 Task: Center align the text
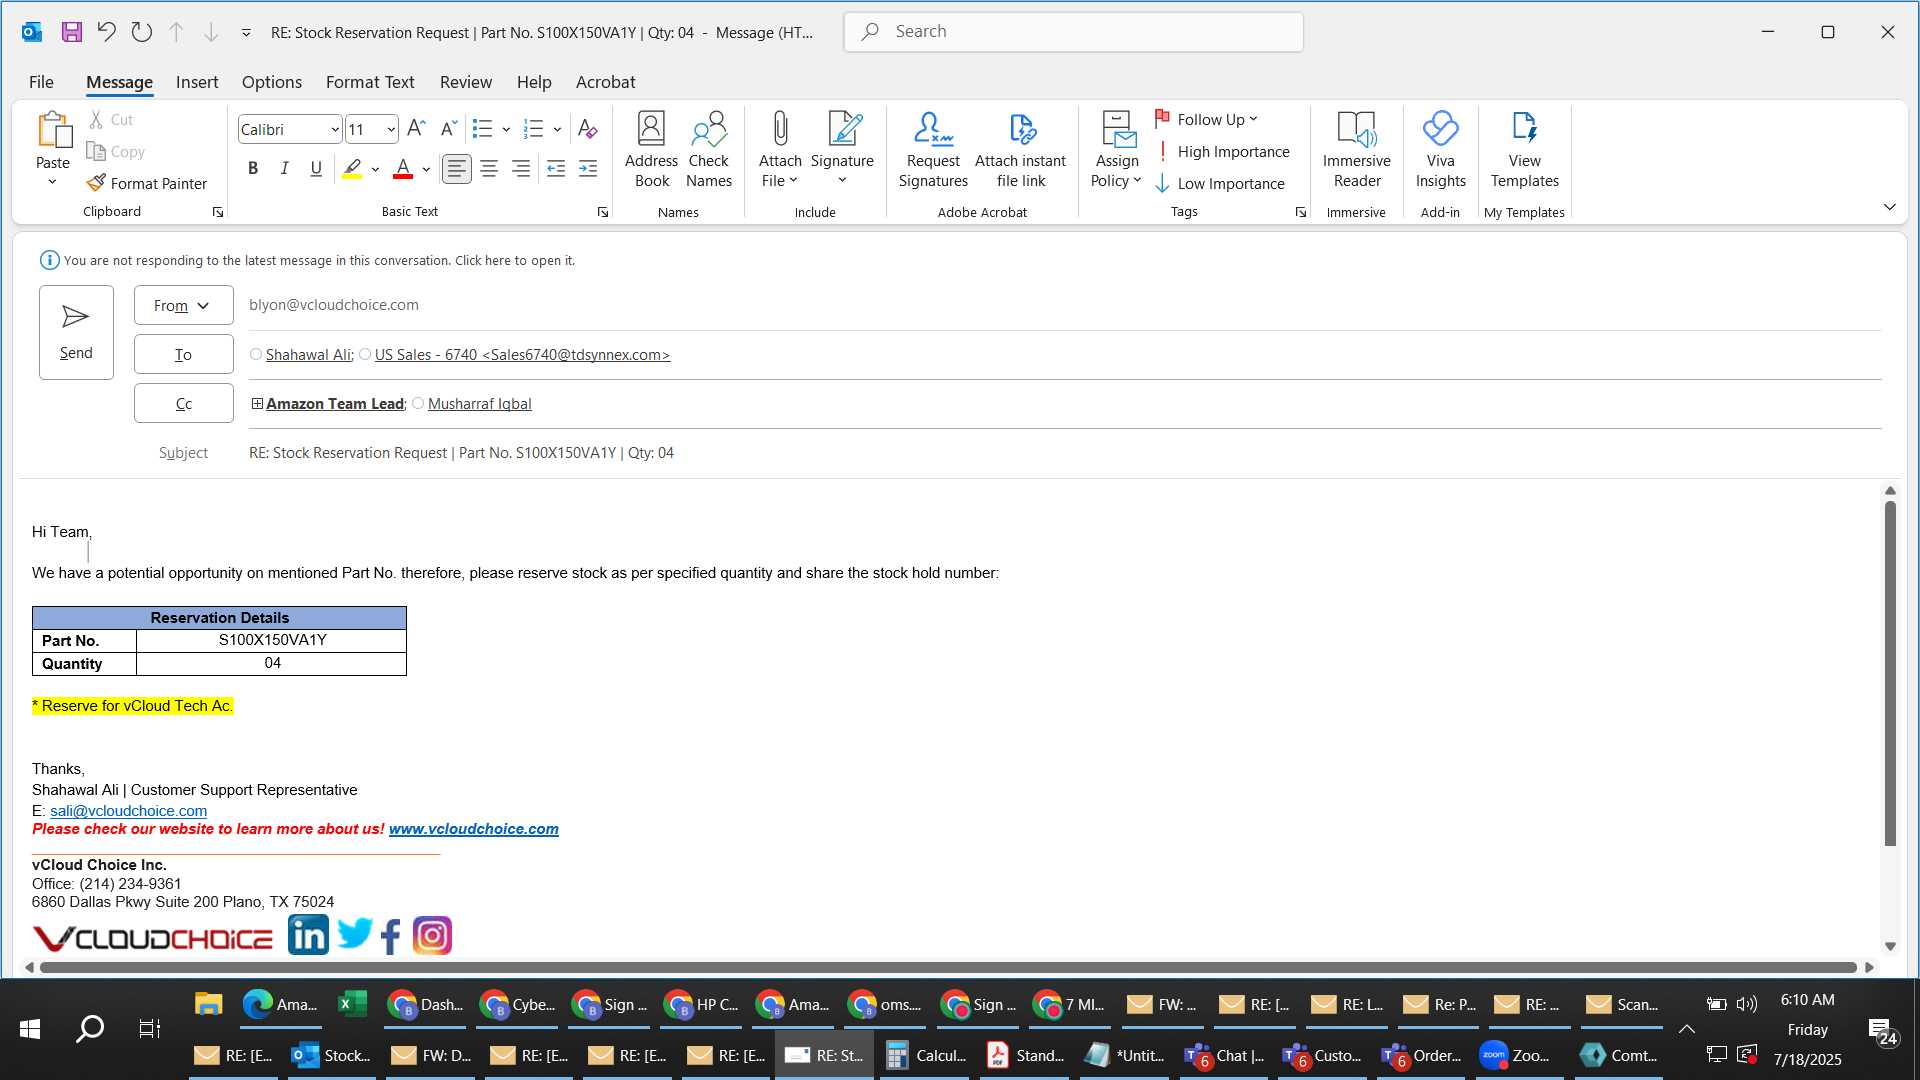pos(489,169)
